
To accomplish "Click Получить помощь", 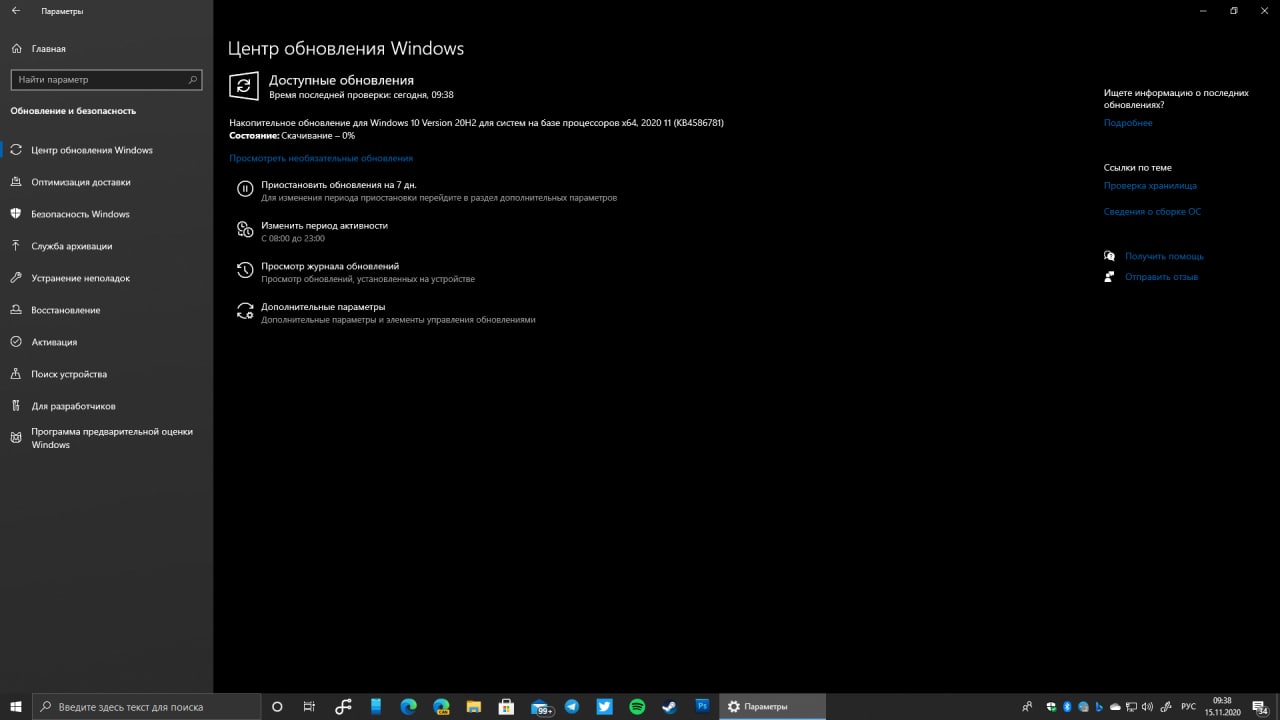I will [1164, 256].
